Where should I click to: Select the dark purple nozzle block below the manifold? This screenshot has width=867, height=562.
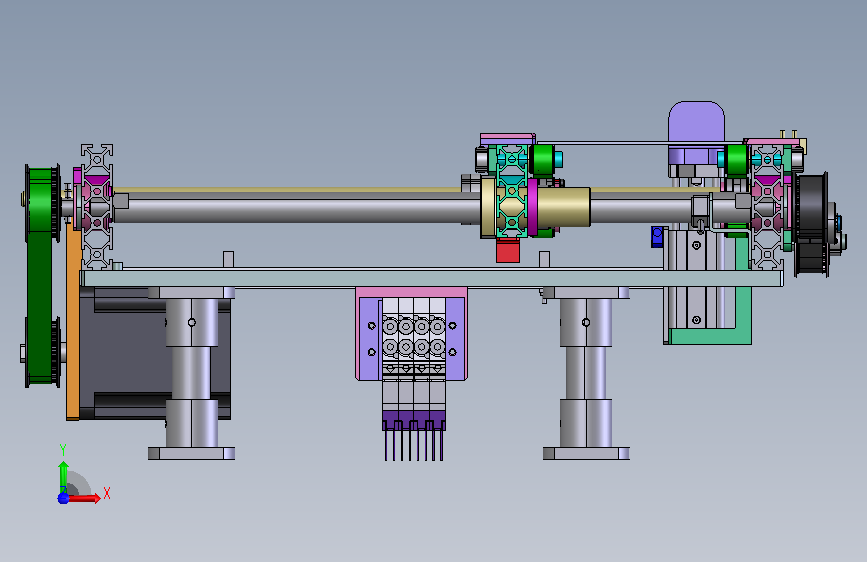coord(413,420)
